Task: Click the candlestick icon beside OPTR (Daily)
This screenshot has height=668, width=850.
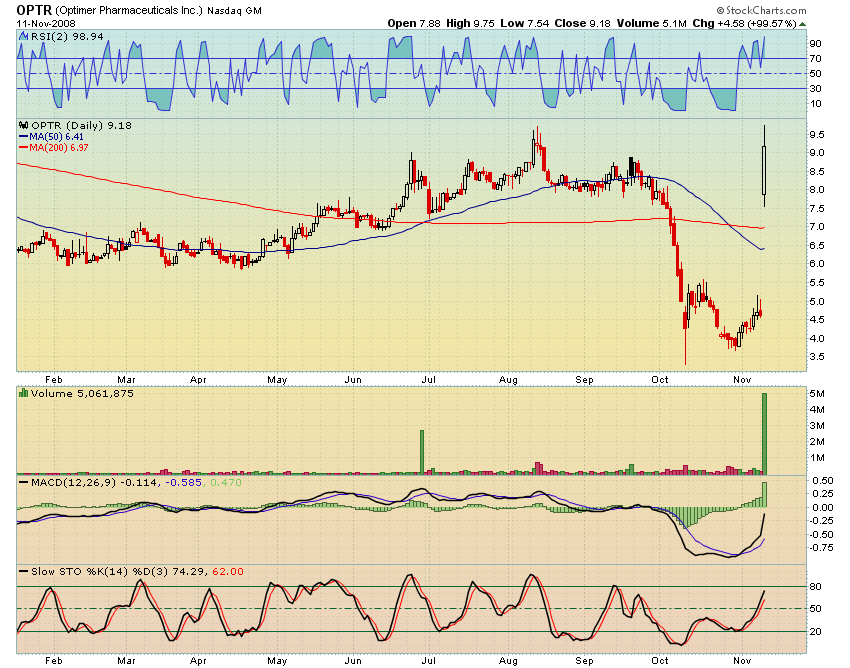Action: click(x=23, y=125)
